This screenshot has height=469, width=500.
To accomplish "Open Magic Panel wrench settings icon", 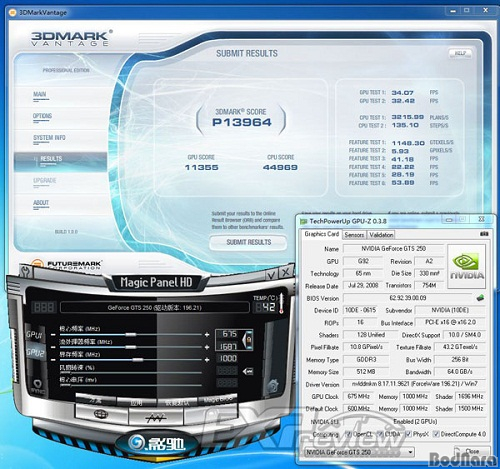I will coord(26,272).
